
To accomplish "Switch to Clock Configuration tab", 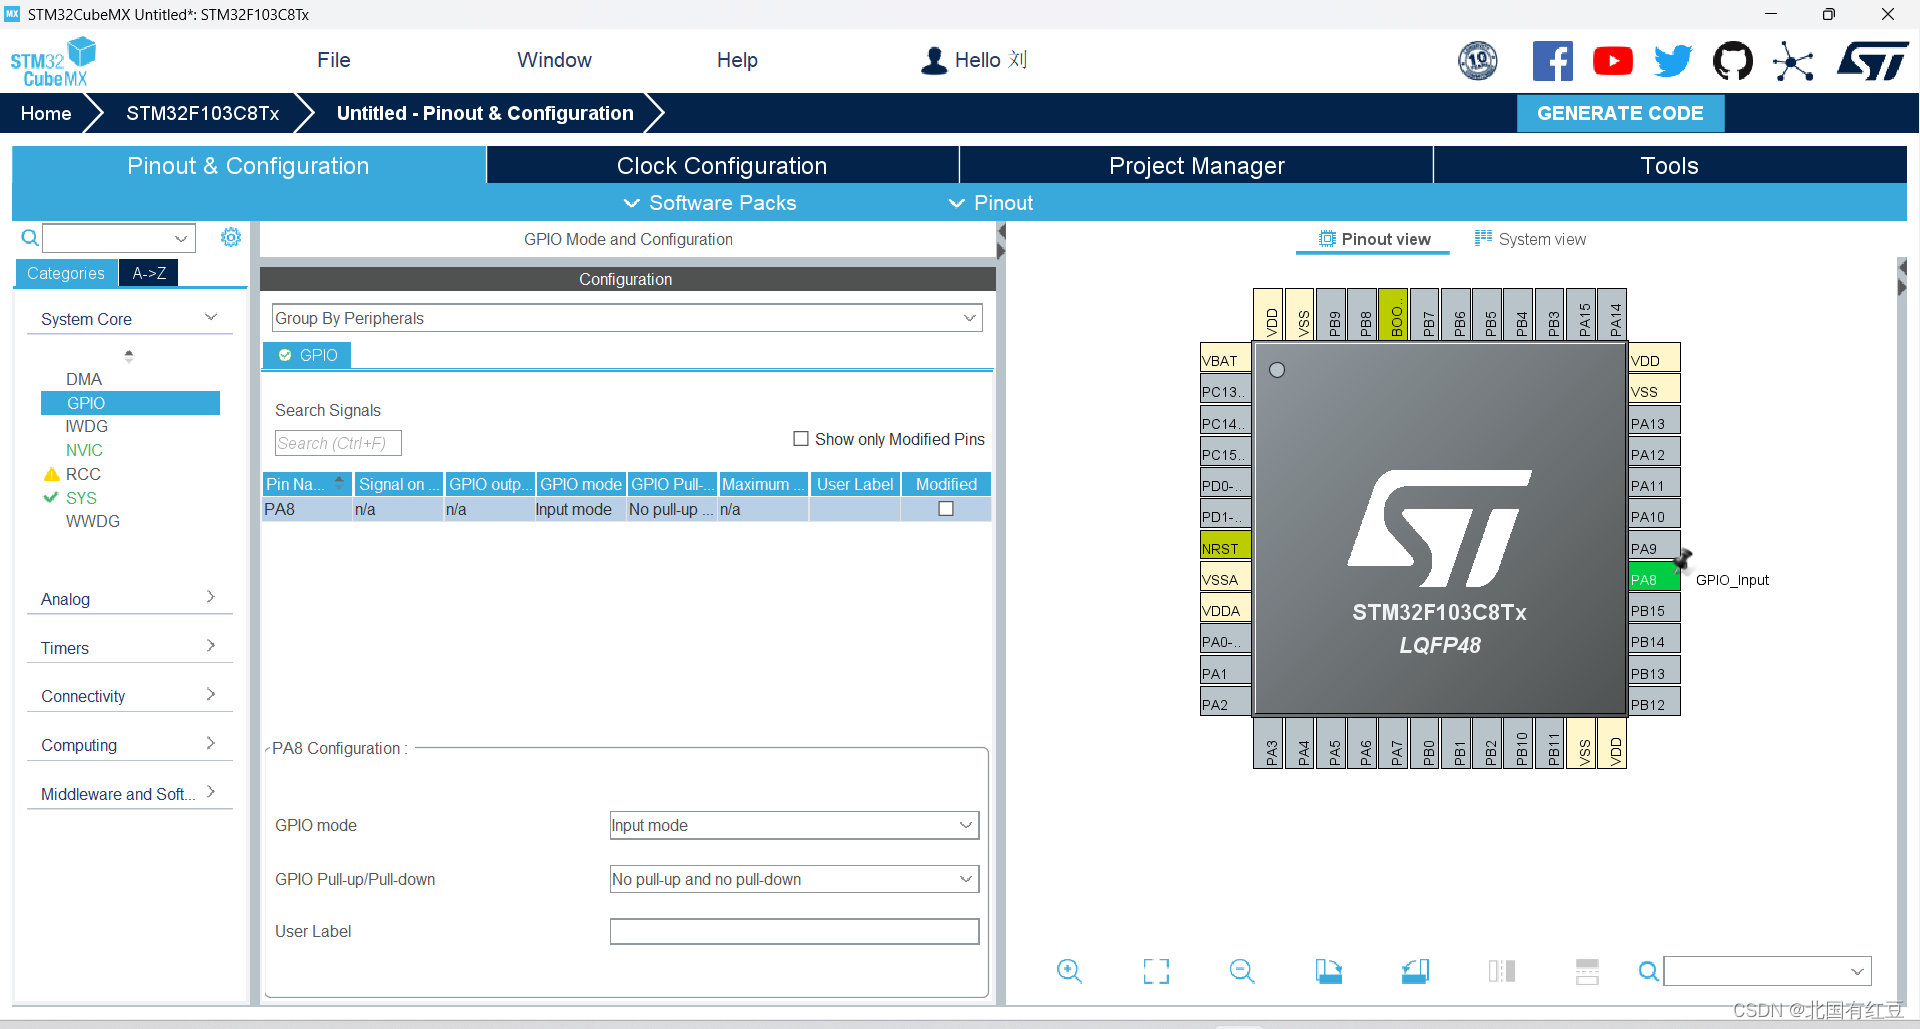I will coord(722,165).
